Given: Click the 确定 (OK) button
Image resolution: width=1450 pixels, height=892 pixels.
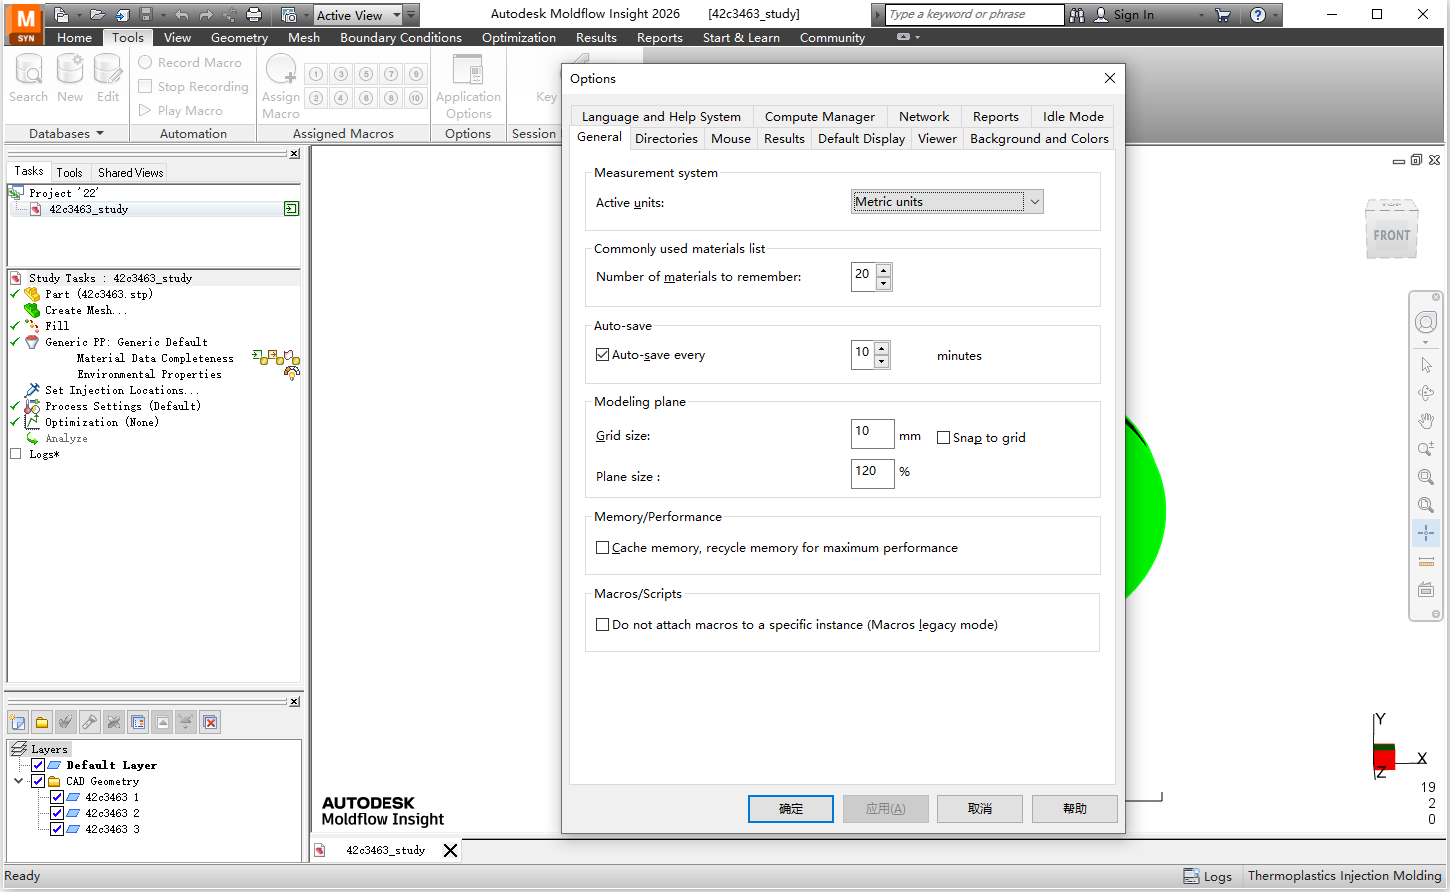Looking at the screenshot, I should [x=791, y=808].
